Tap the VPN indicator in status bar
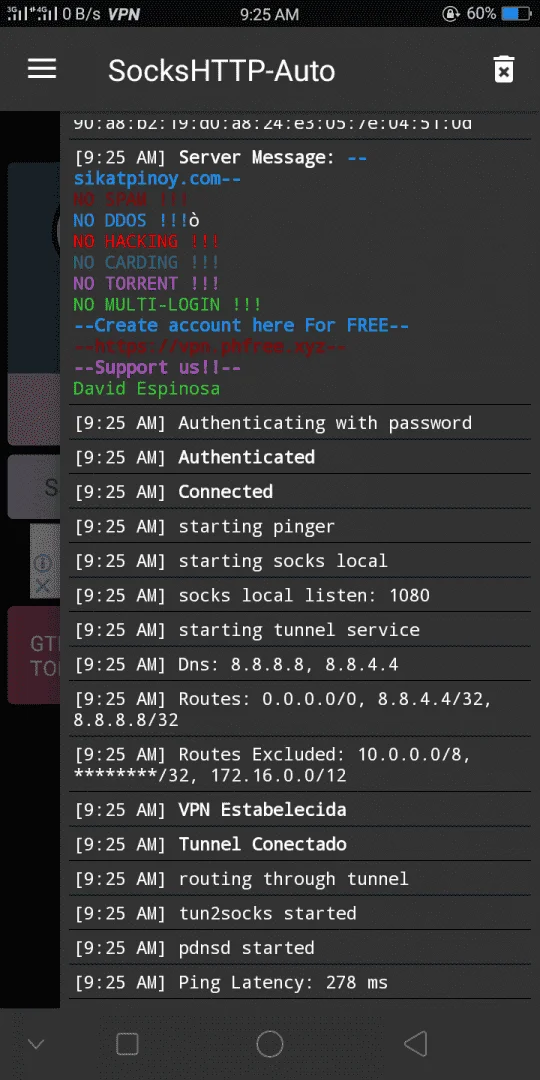Image resolution: width=540 pixels, height=1080 pixels. [x=125, y=14]
